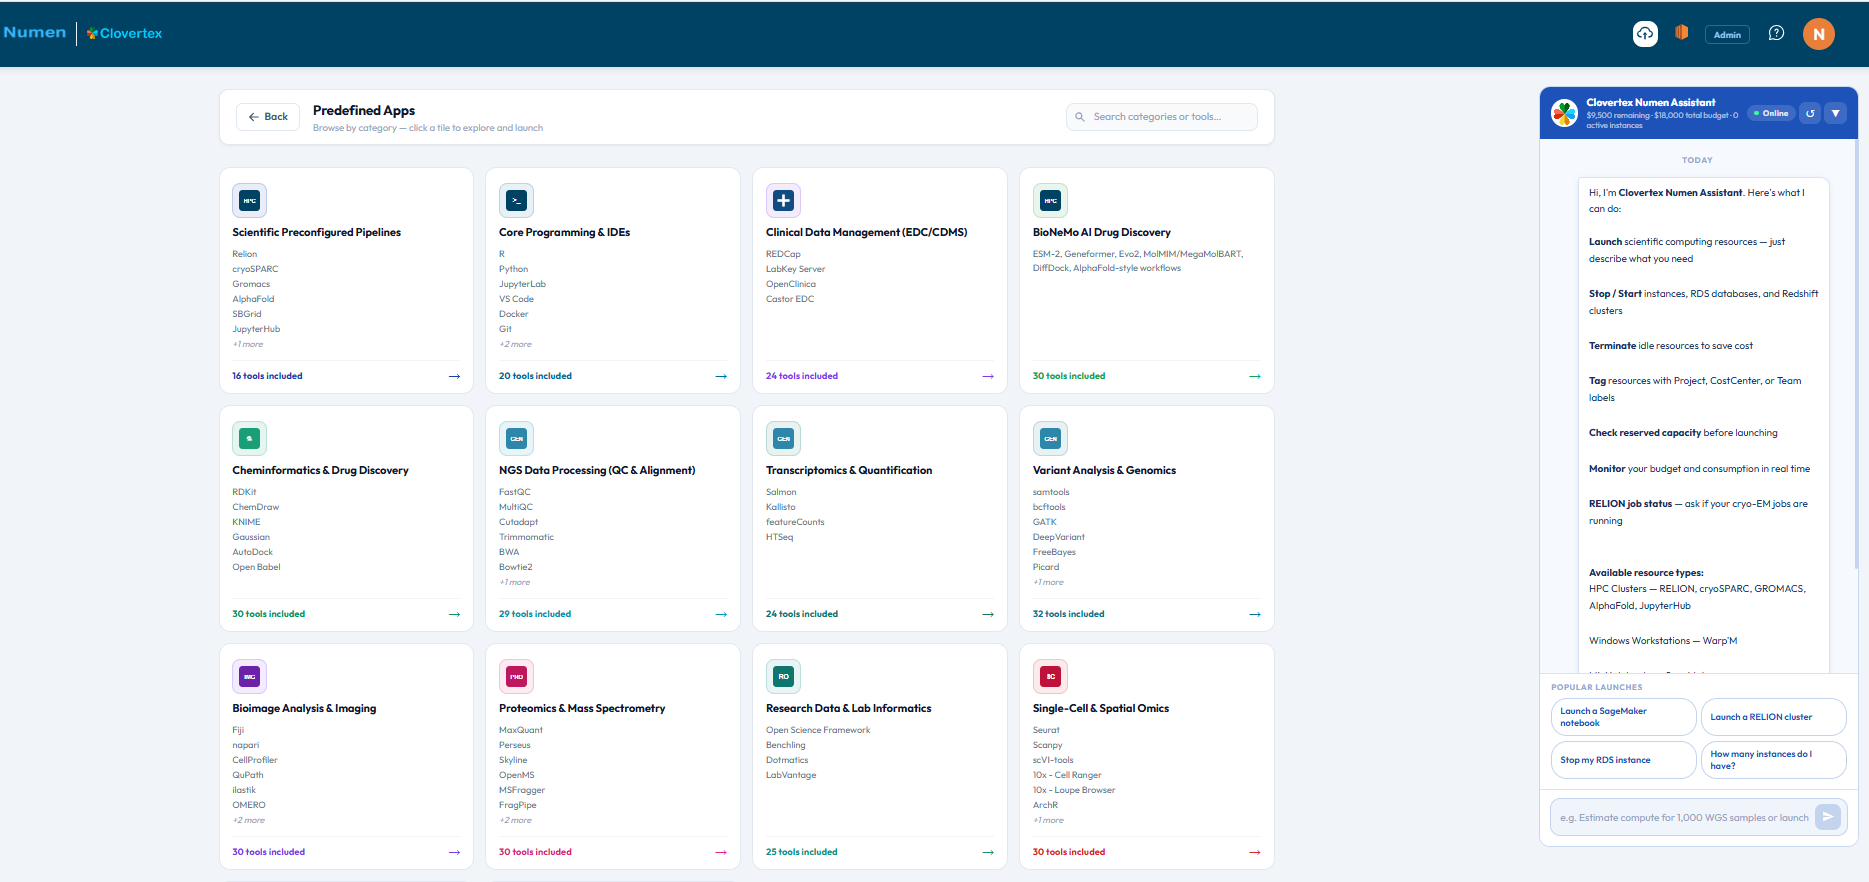
Task: Click Stop my RDS instance suggestion
Action: tap(1623, 760)
